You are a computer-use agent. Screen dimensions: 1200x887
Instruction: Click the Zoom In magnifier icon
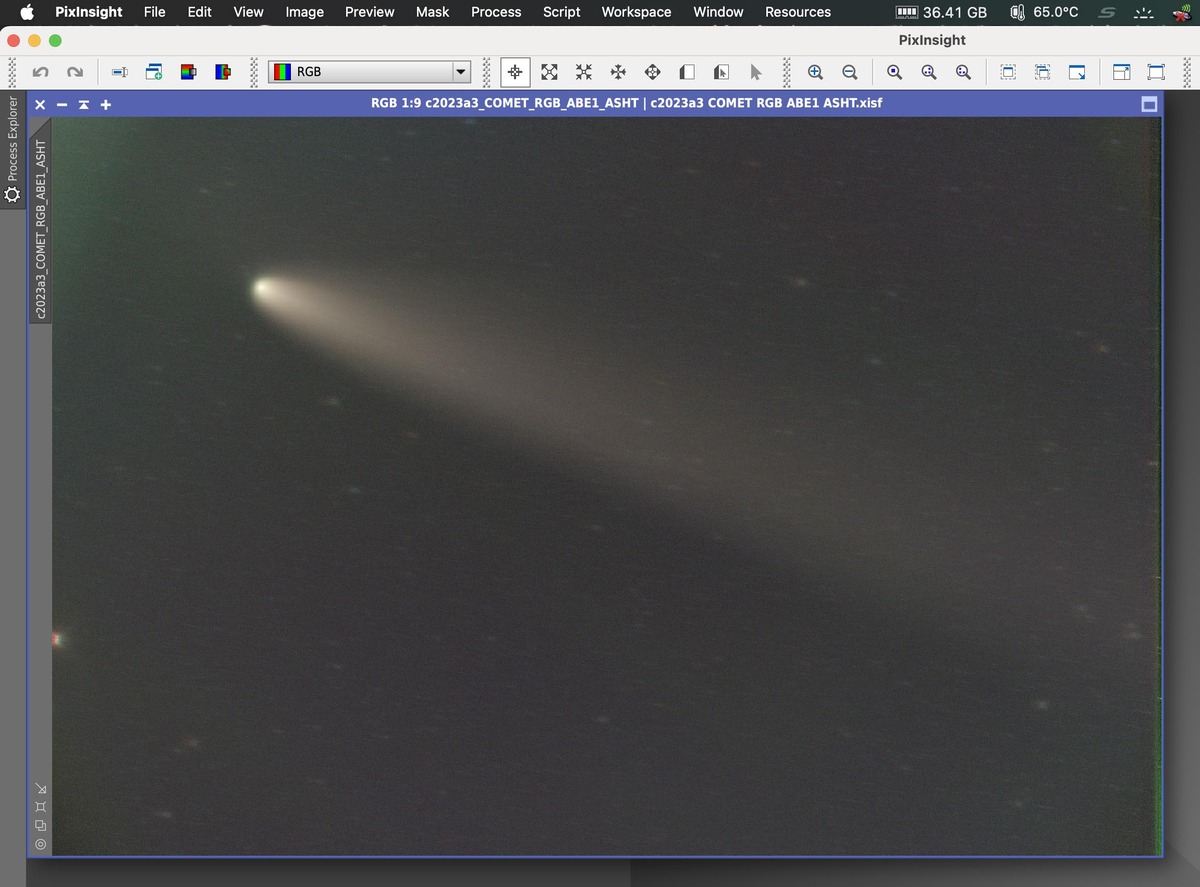815,72
